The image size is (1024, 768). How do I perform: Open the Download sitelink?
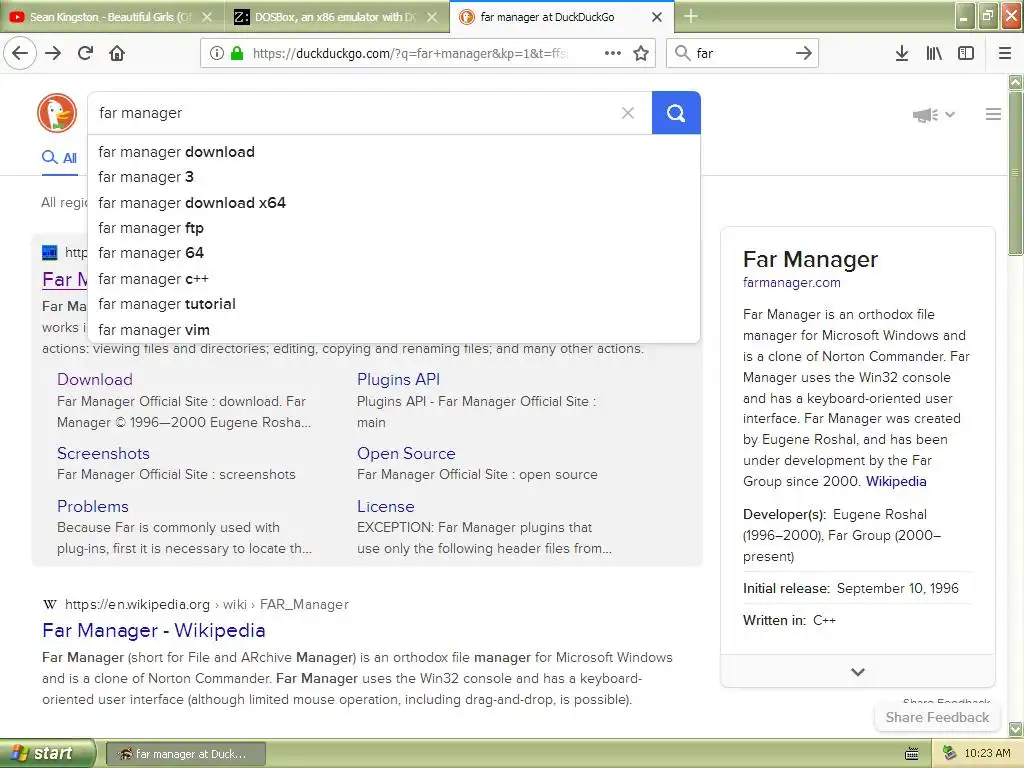(x=95, y=379)
